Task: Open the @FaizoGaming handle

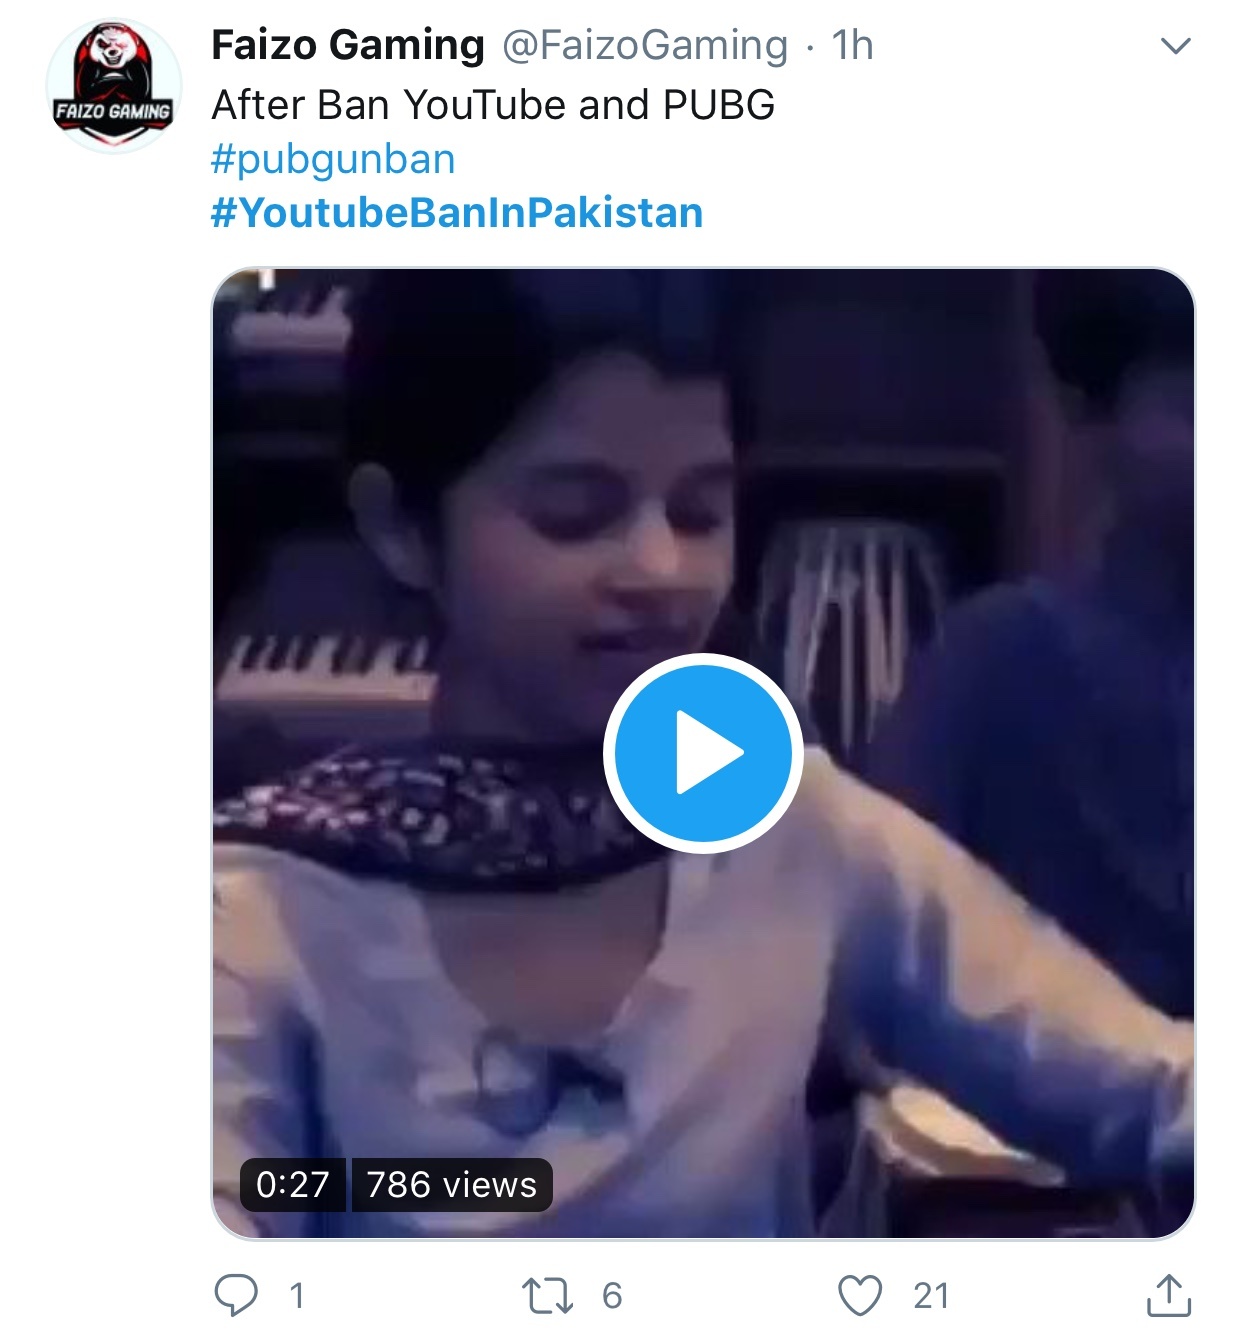Action: pos(645,46)
